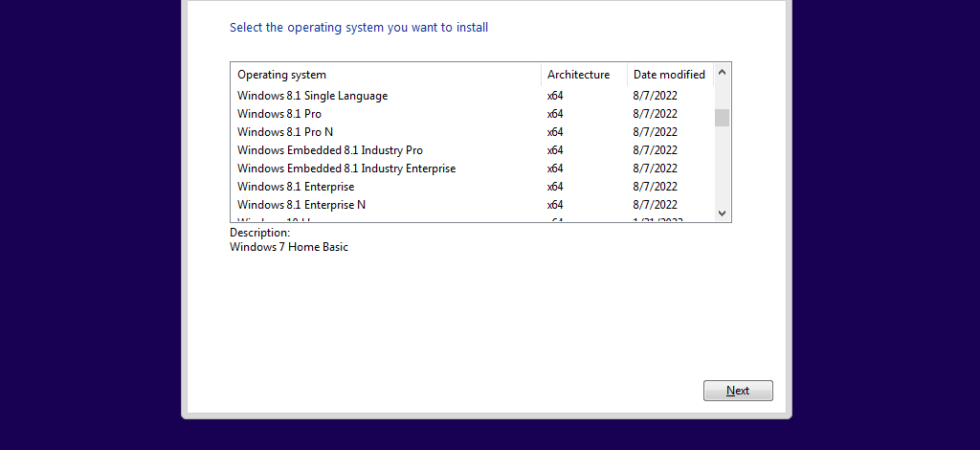Sort by Date modified column header

(x=671, y=74)
